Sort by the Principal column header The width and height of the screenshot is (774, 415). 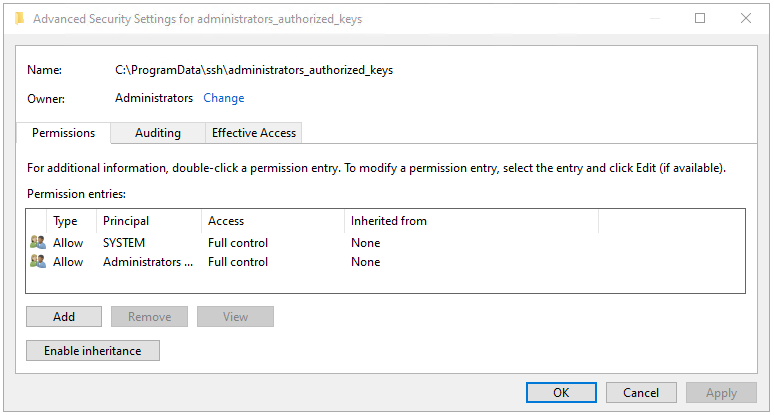pyautogui.click(x=148, y=221)
